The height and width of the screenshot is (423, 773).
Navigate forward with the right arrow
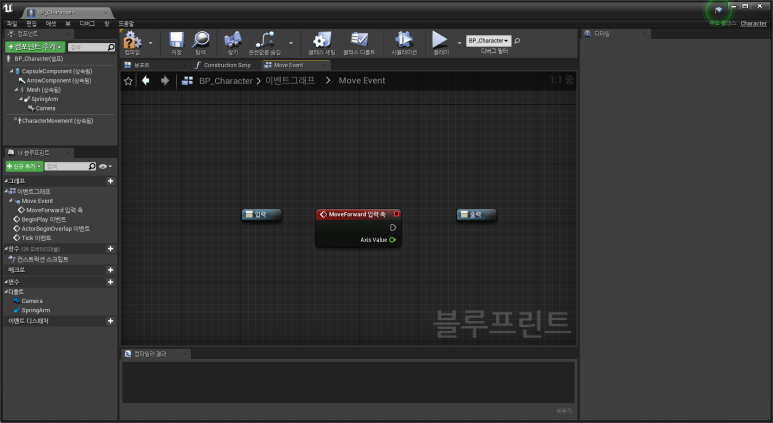165,80
